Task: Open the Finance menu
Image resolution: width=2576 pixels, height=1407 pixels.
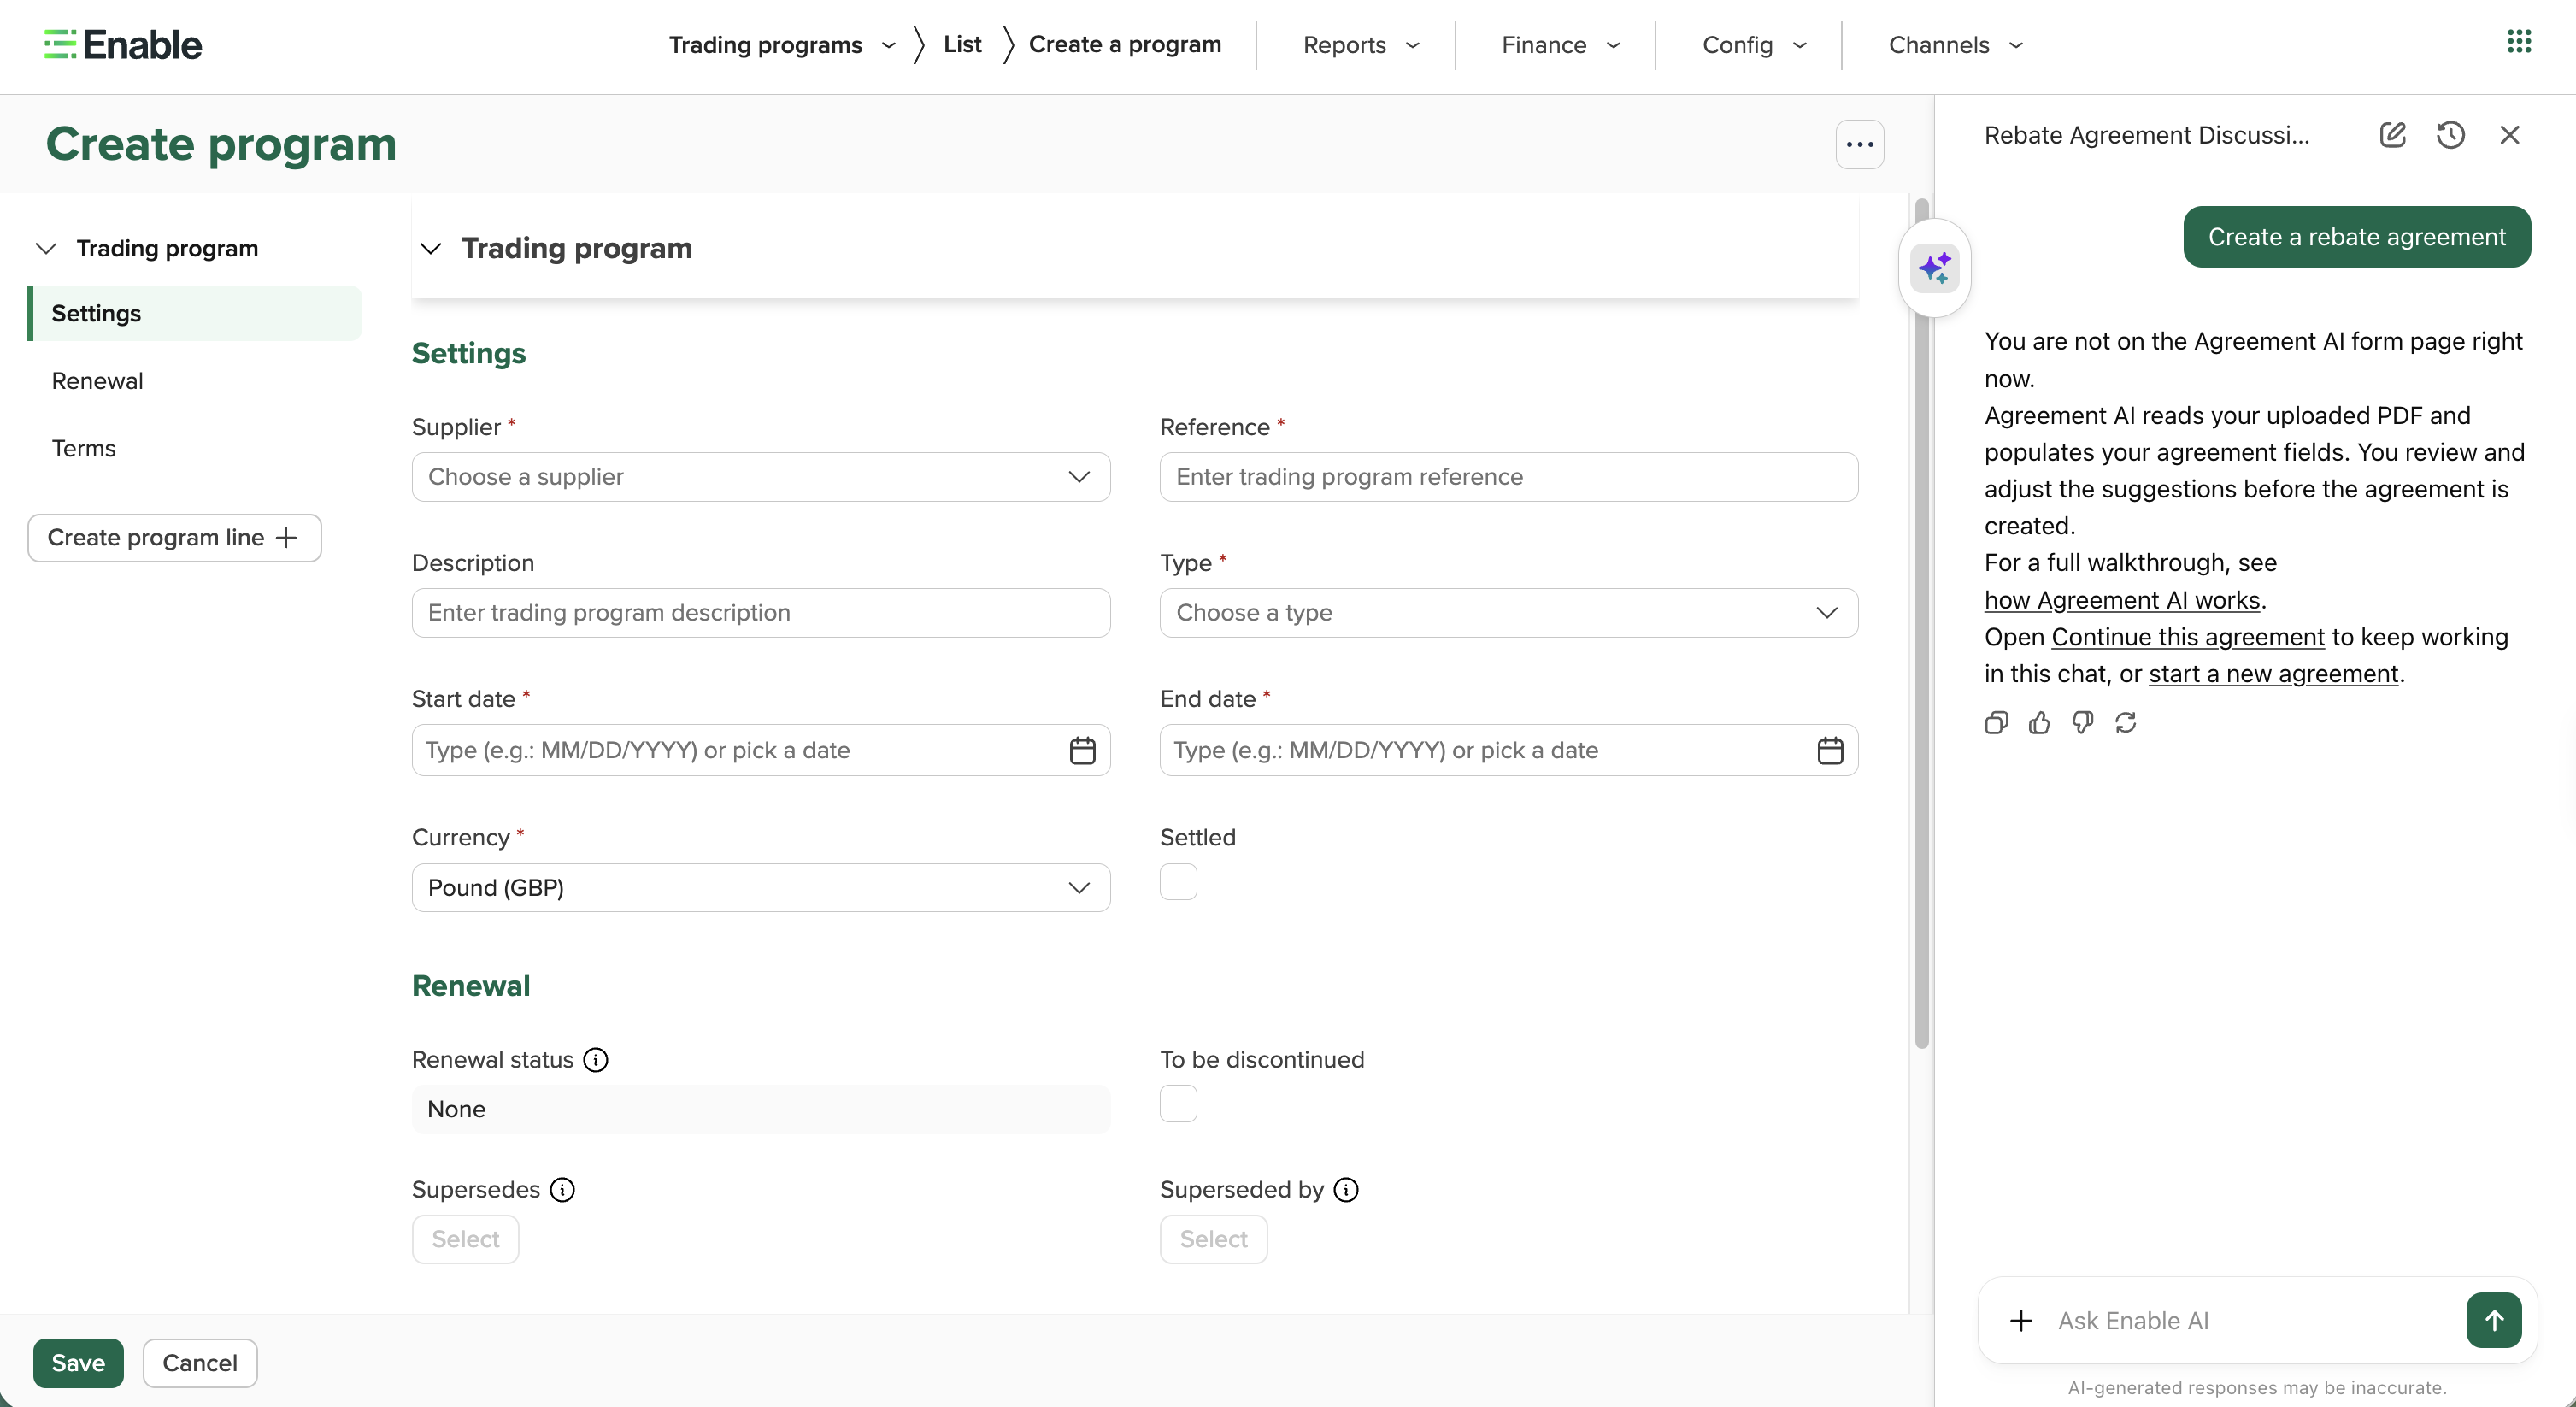Action: (x=1560, y=45)
